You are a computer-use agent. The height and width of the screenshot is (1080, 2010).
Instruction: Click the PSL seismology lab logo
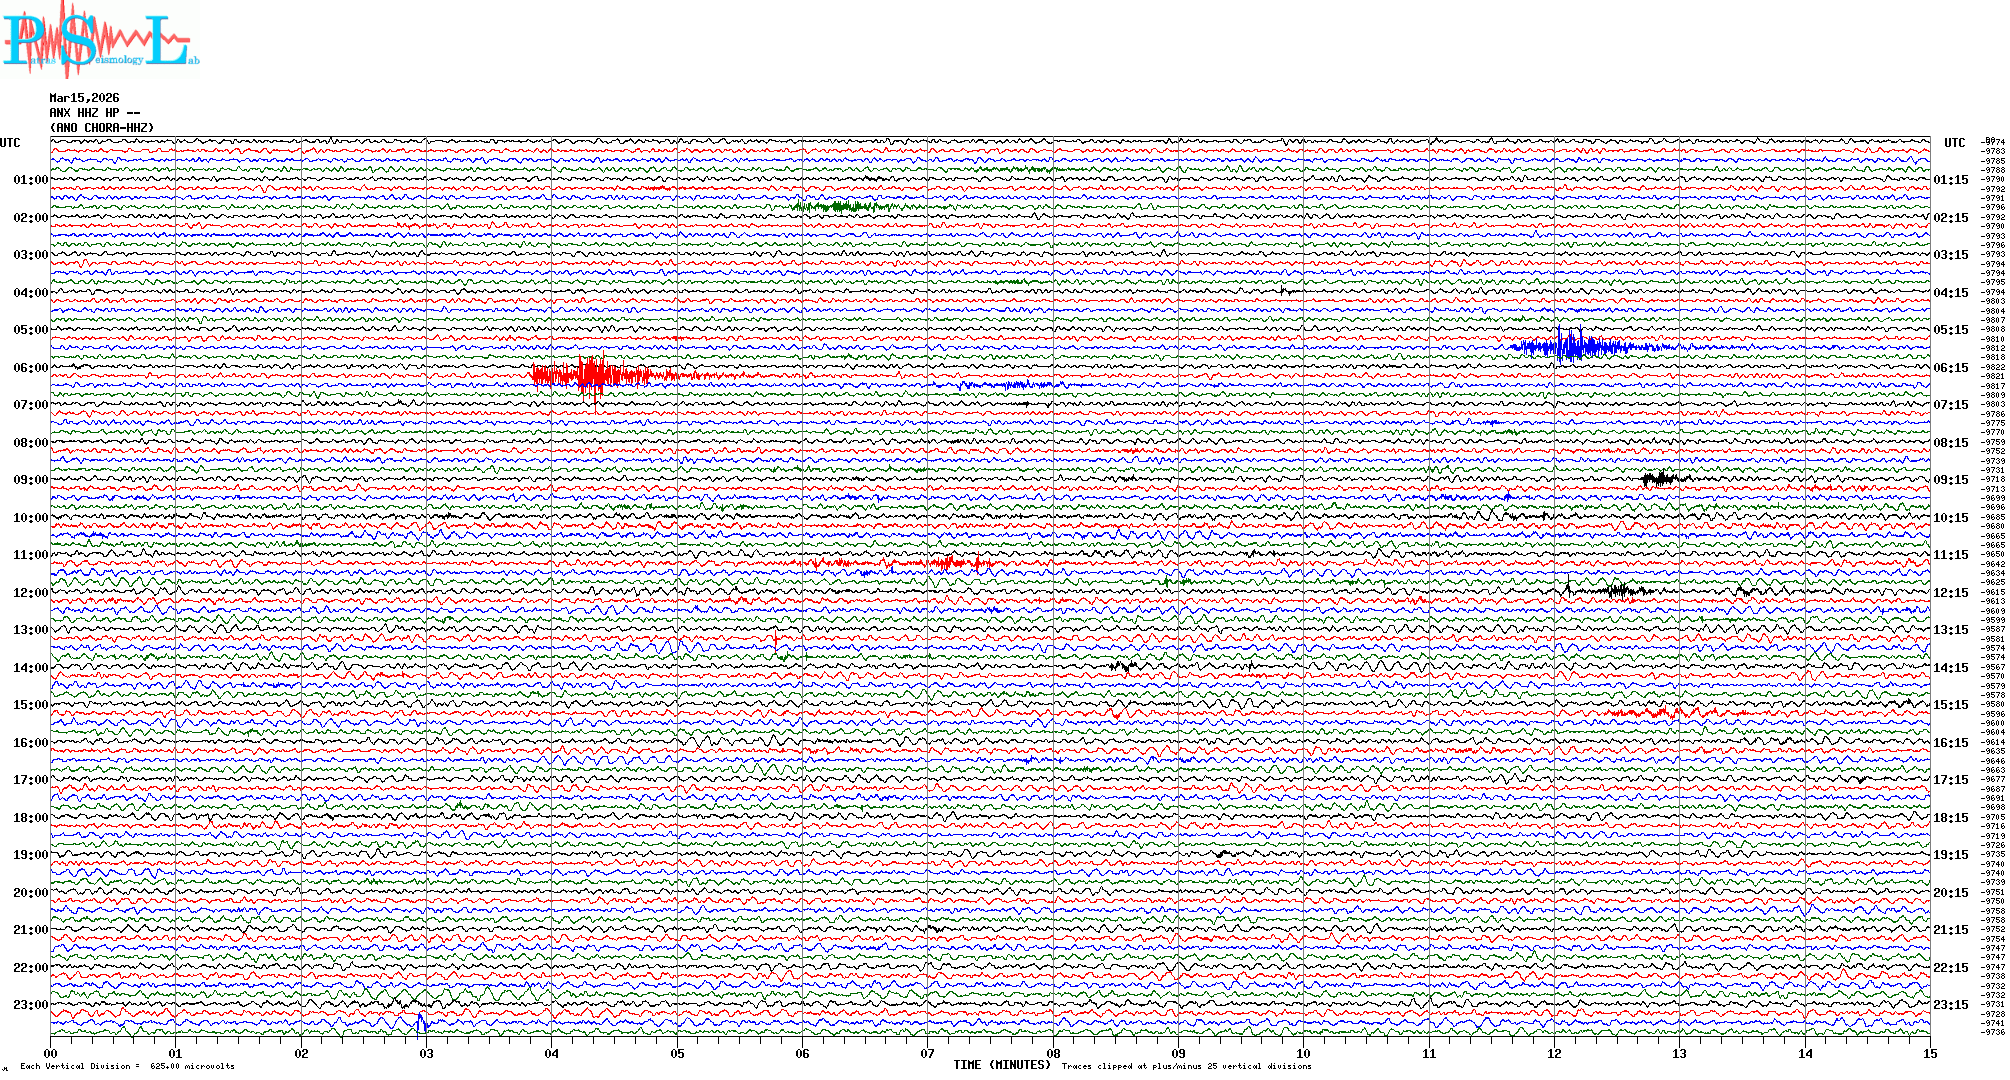[x=98, y=38]
